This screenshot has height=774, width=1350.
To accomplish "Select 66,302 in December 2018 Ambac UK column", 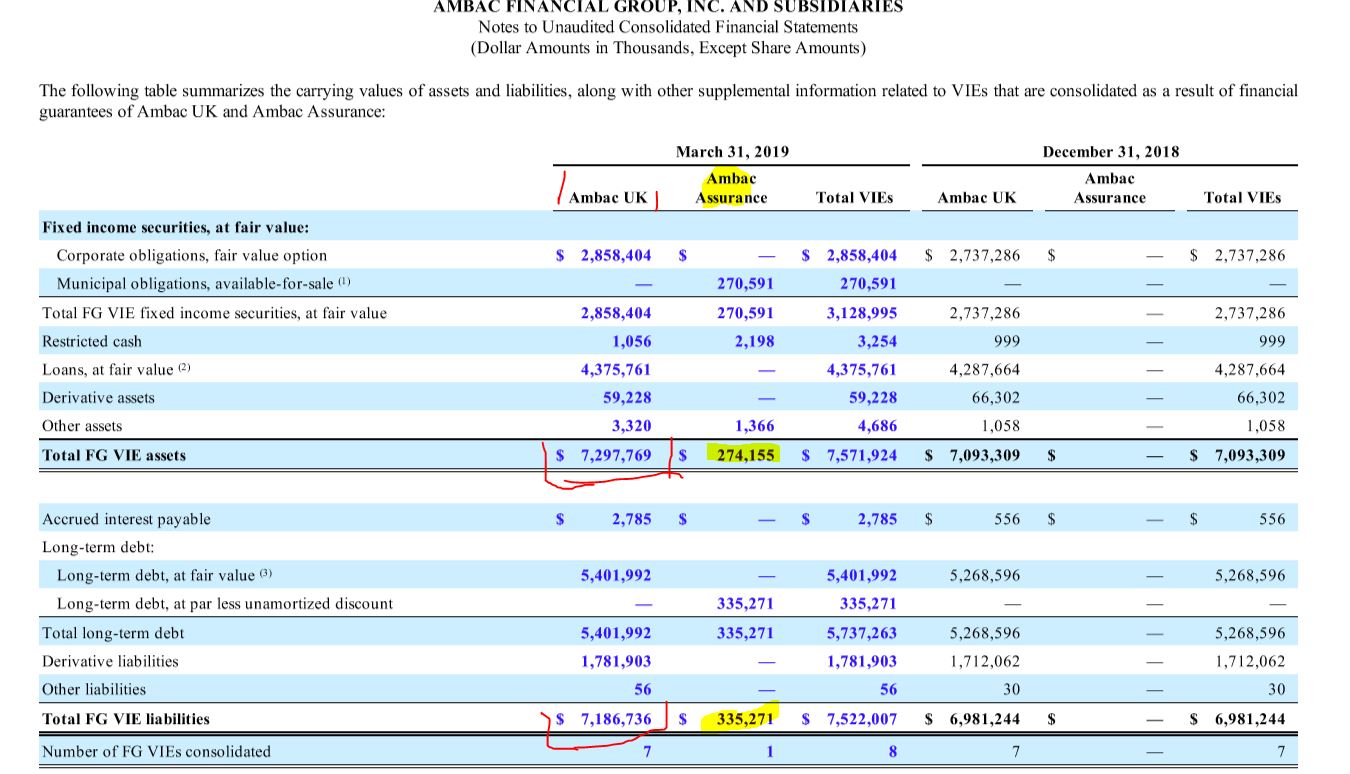I will pos(996,397).
